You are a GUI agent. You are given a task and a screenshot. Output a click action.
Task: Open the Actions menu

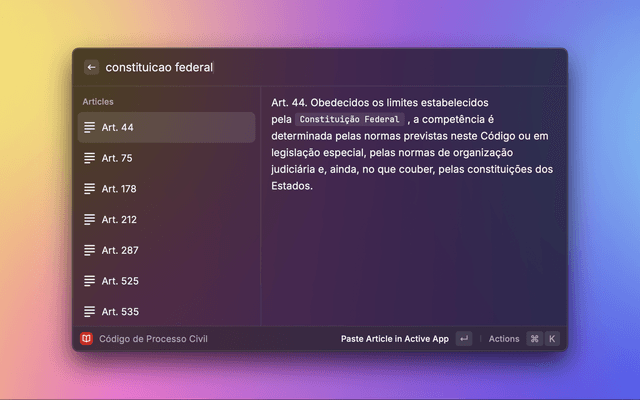pyautogui.click(x=504, y=339)
